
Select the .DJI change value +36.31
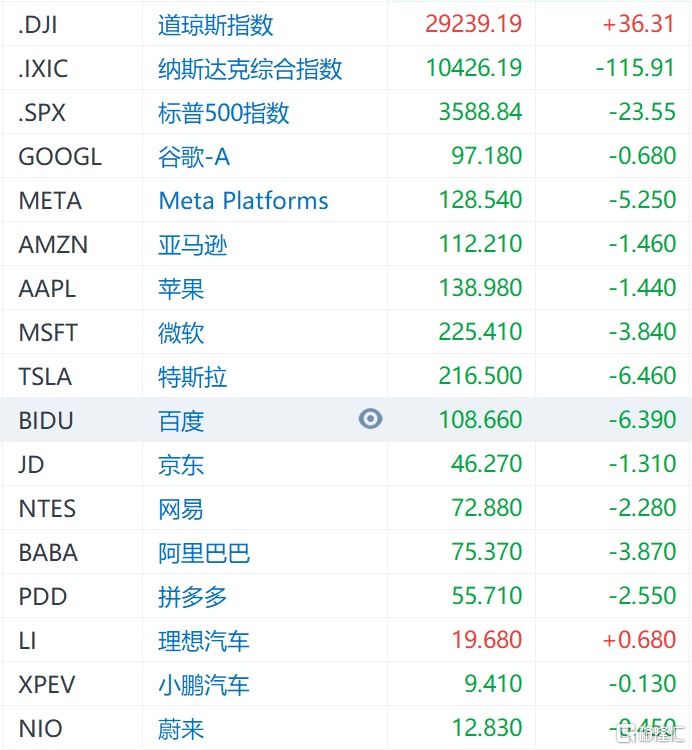point(638,23)
